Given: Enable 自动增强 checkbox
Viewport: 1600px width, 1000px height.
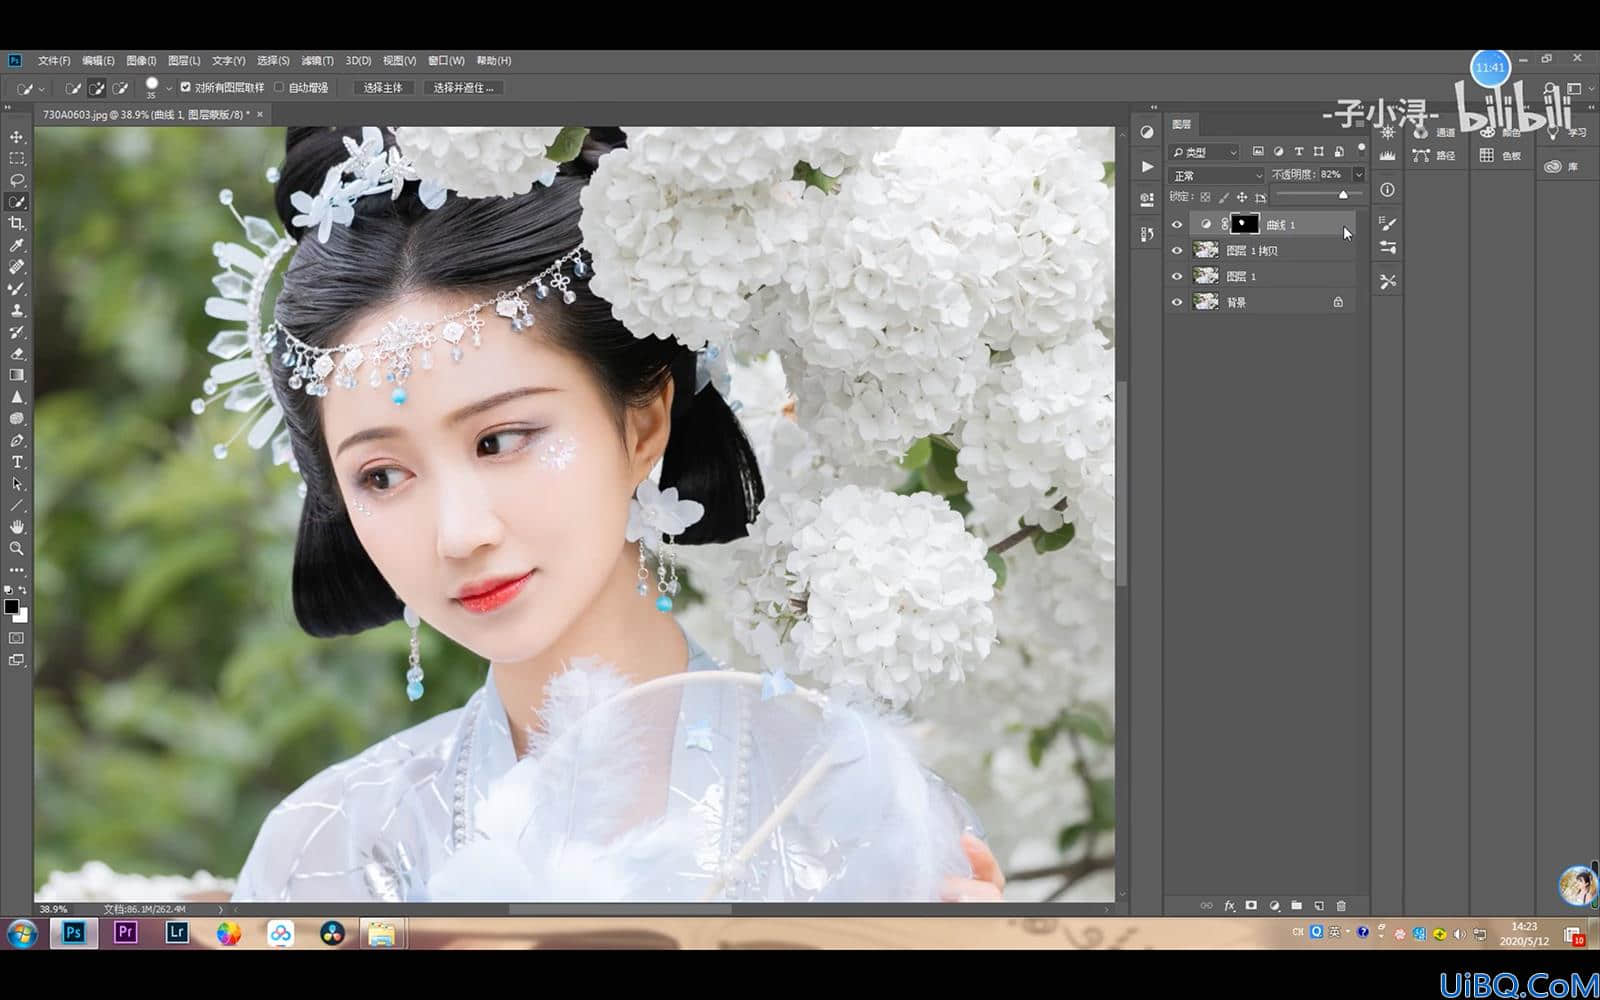Looking at the screenshot, I should [x=279, y=87].
